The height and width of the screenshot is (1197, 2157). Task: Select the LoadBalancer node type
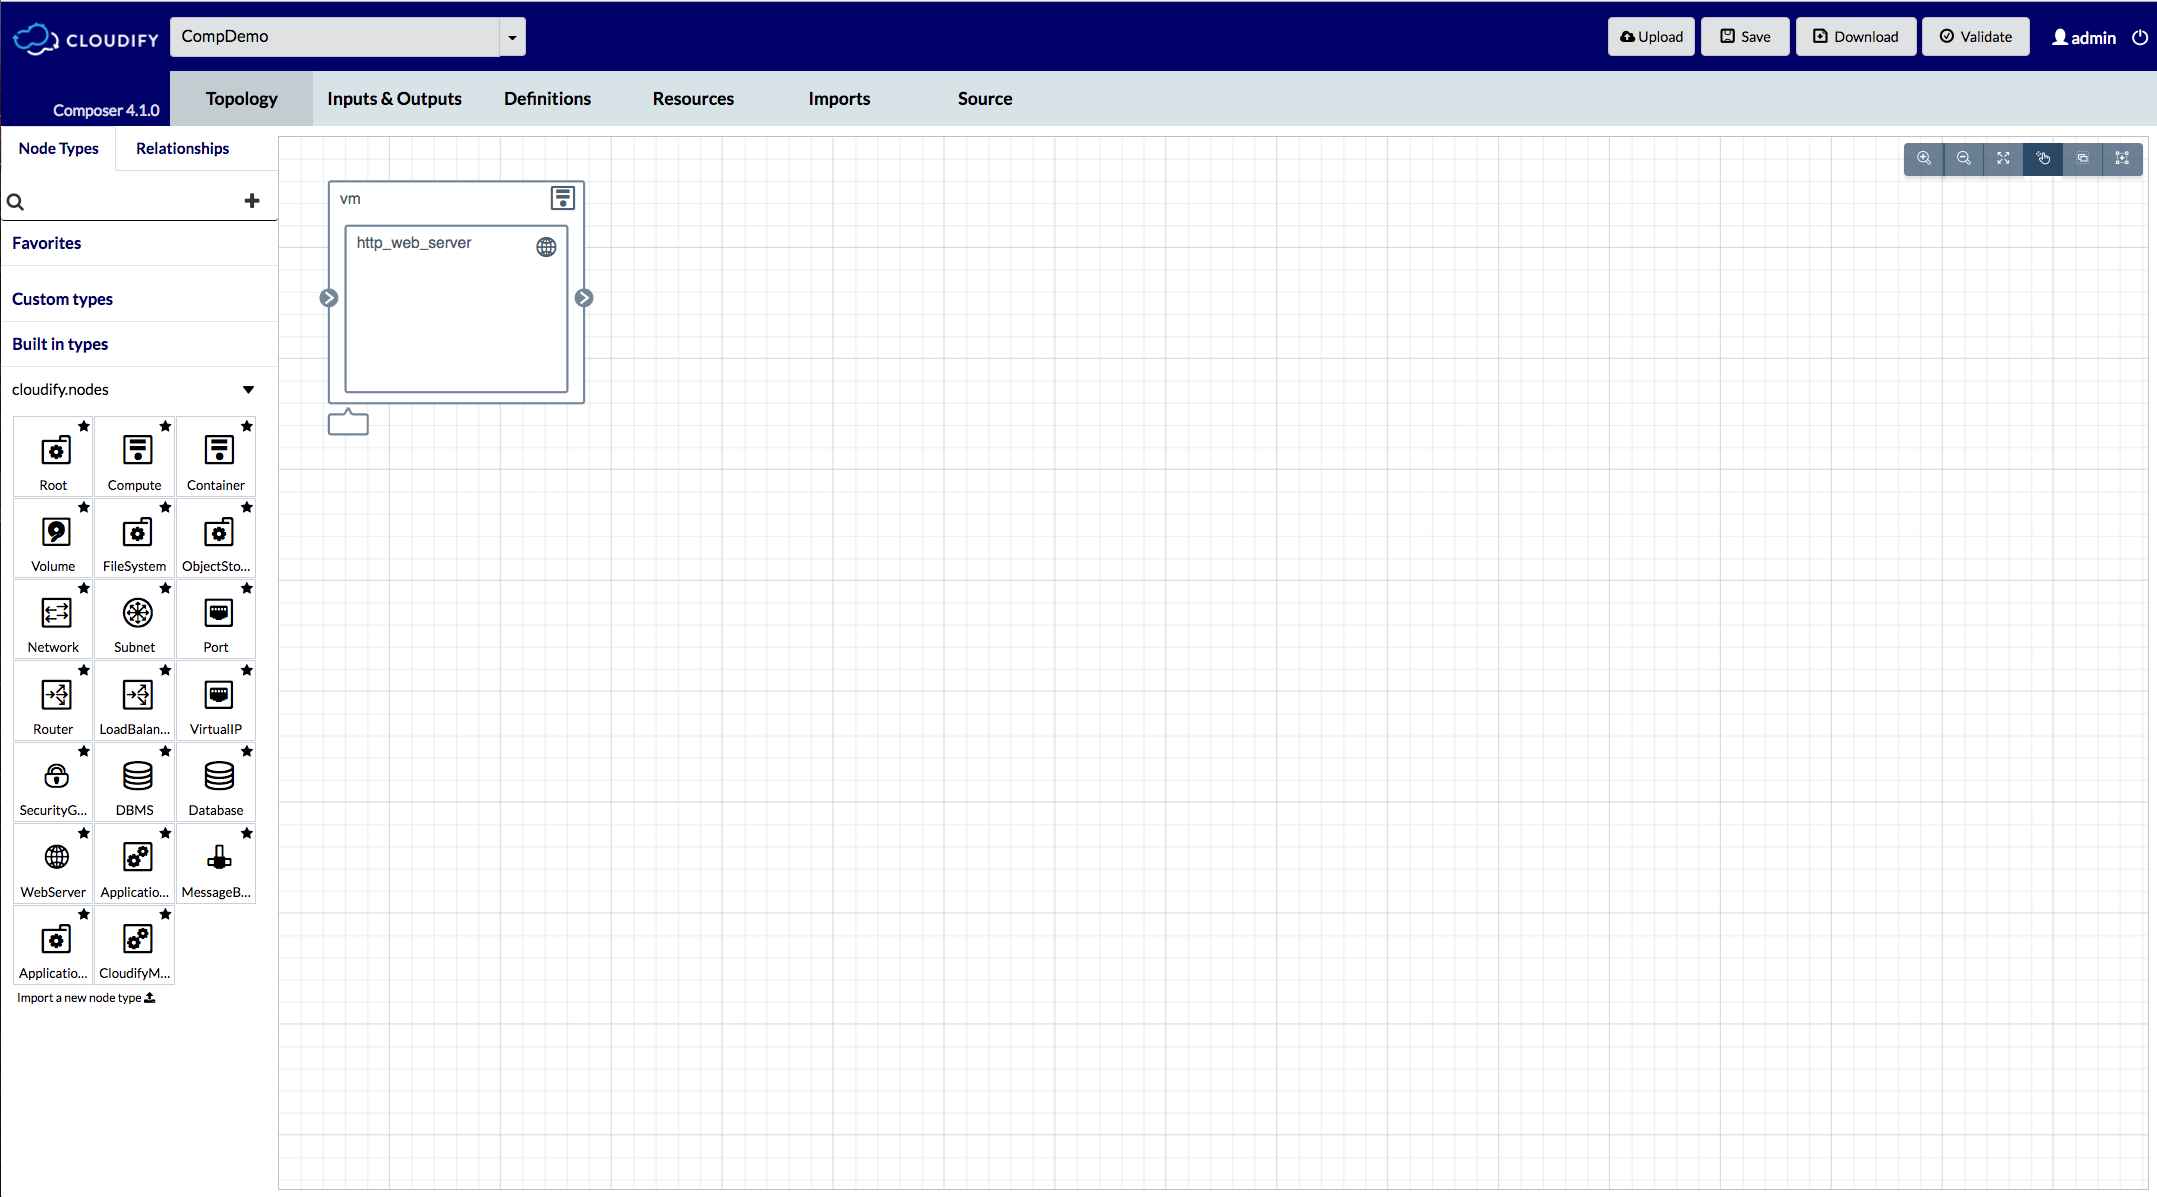tap(134, 701)
